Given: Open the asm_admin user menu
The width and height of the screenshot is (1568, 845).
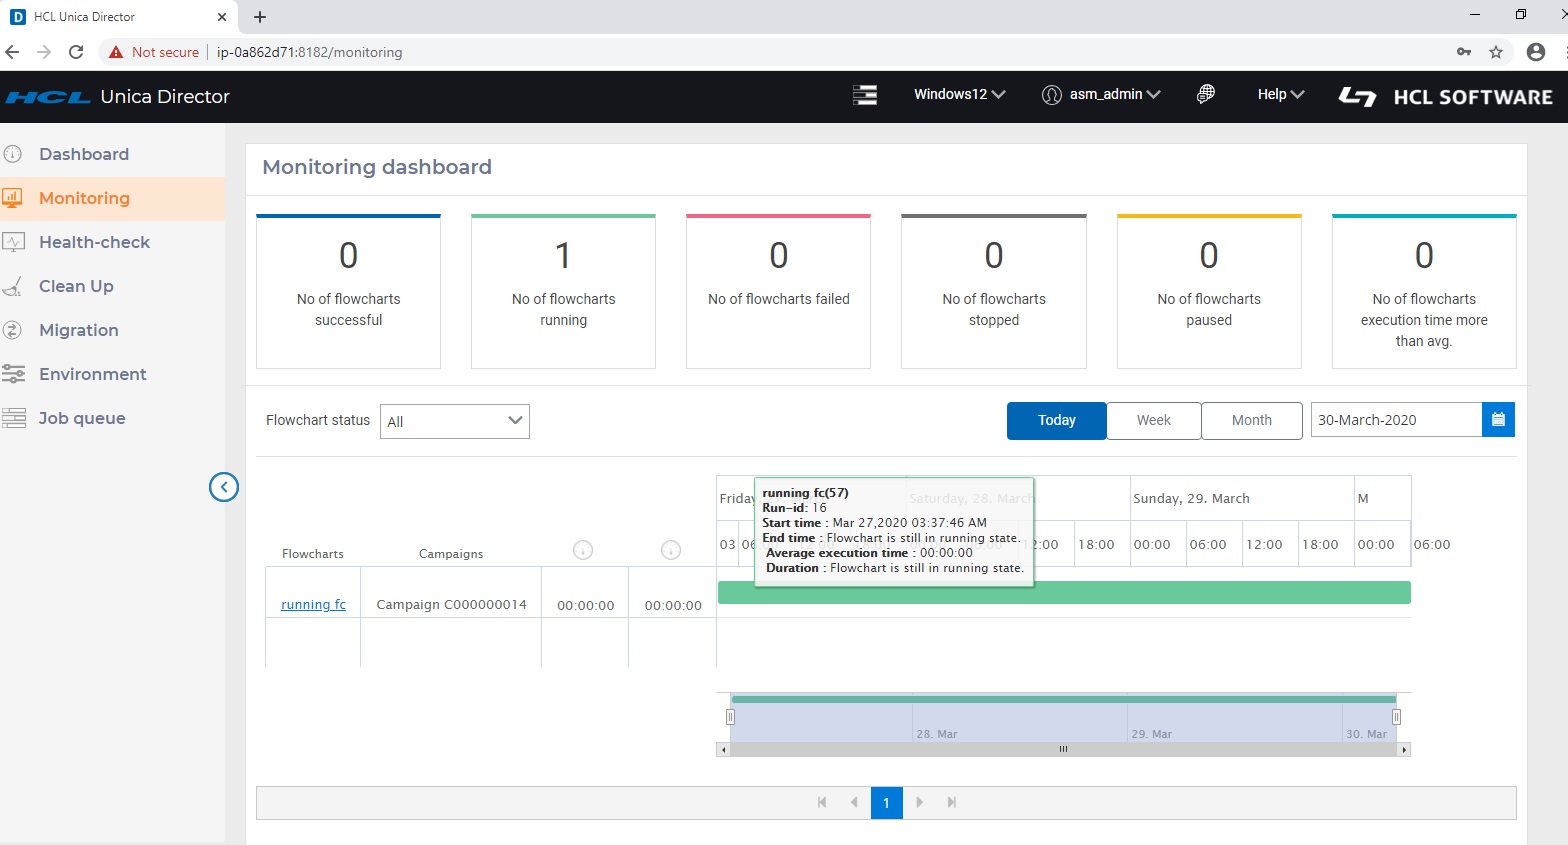Looking at the screenshot, I should tap(1102, 94).
